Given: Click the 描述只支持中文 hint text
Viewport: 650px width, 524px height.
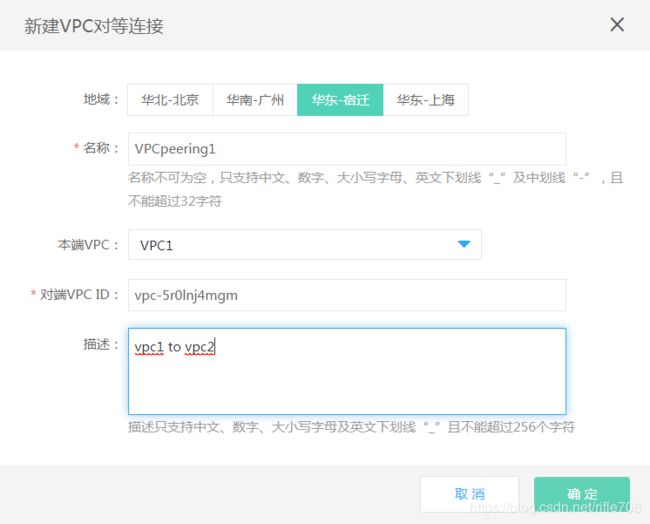Looking at the screenshot, I should click(351, 427).
